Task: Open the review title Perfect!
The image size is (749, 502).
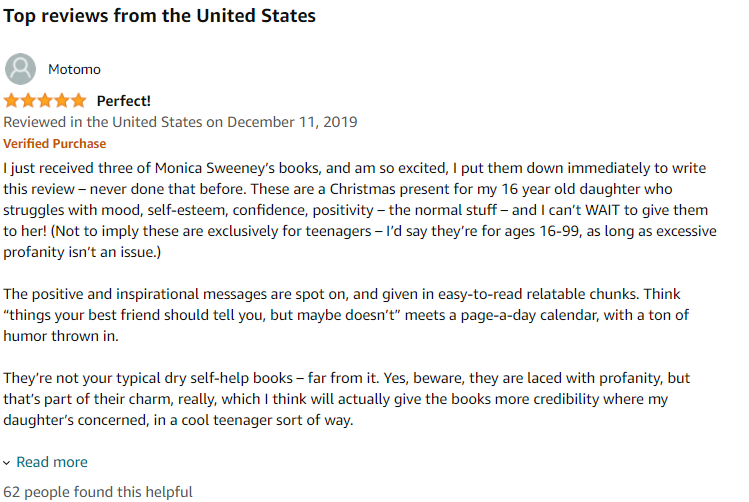Action: pyautogui.click(x=123, y=101)
